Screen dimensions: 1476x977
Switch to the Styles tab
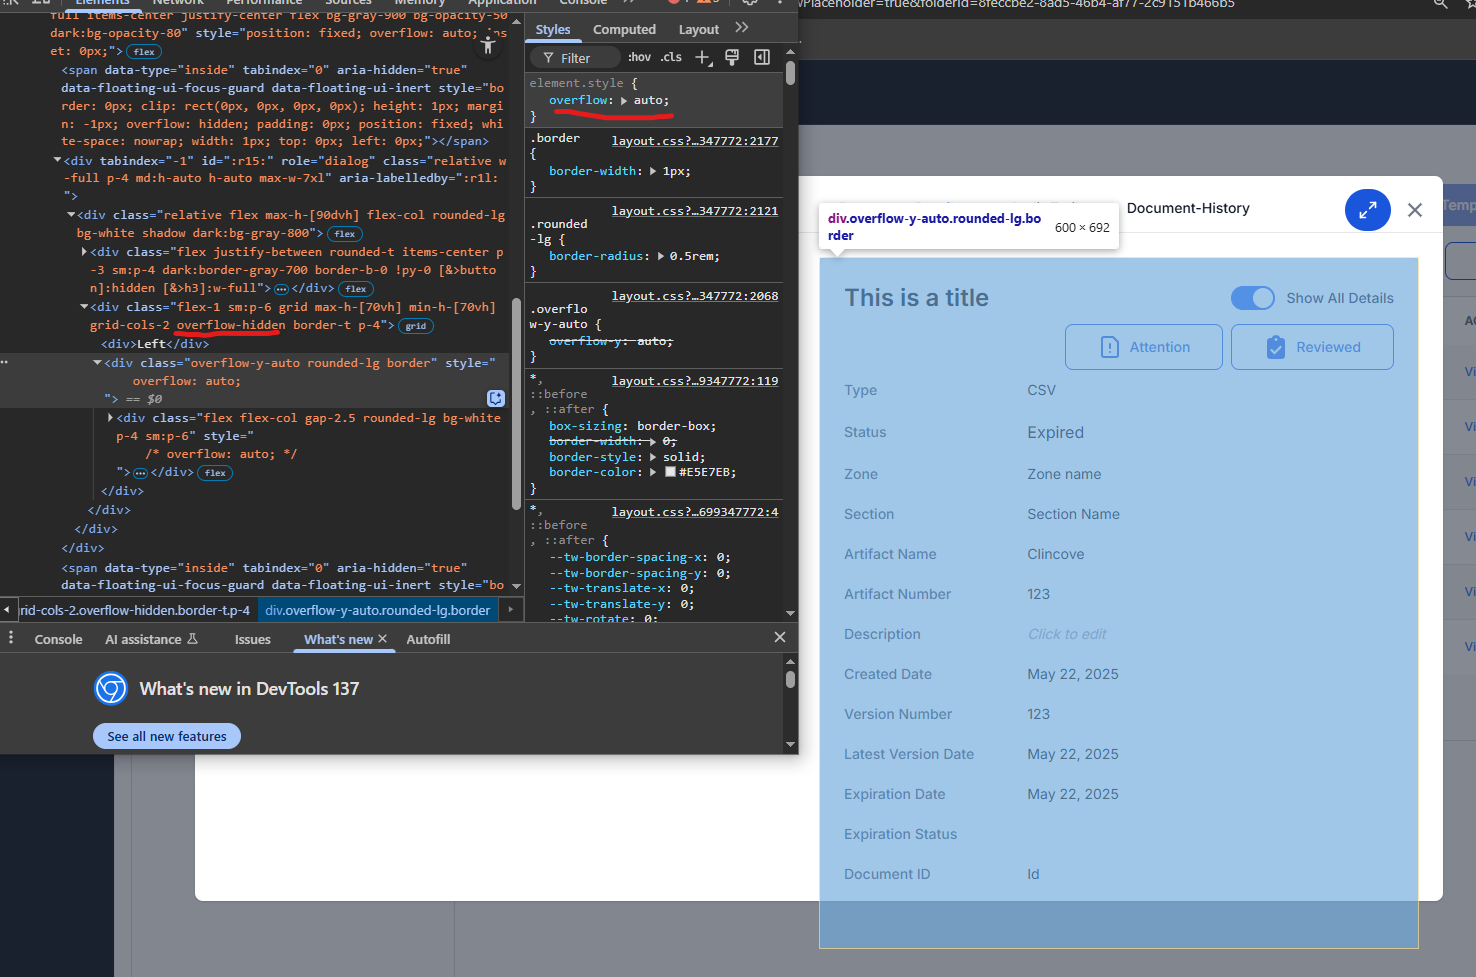553,30
